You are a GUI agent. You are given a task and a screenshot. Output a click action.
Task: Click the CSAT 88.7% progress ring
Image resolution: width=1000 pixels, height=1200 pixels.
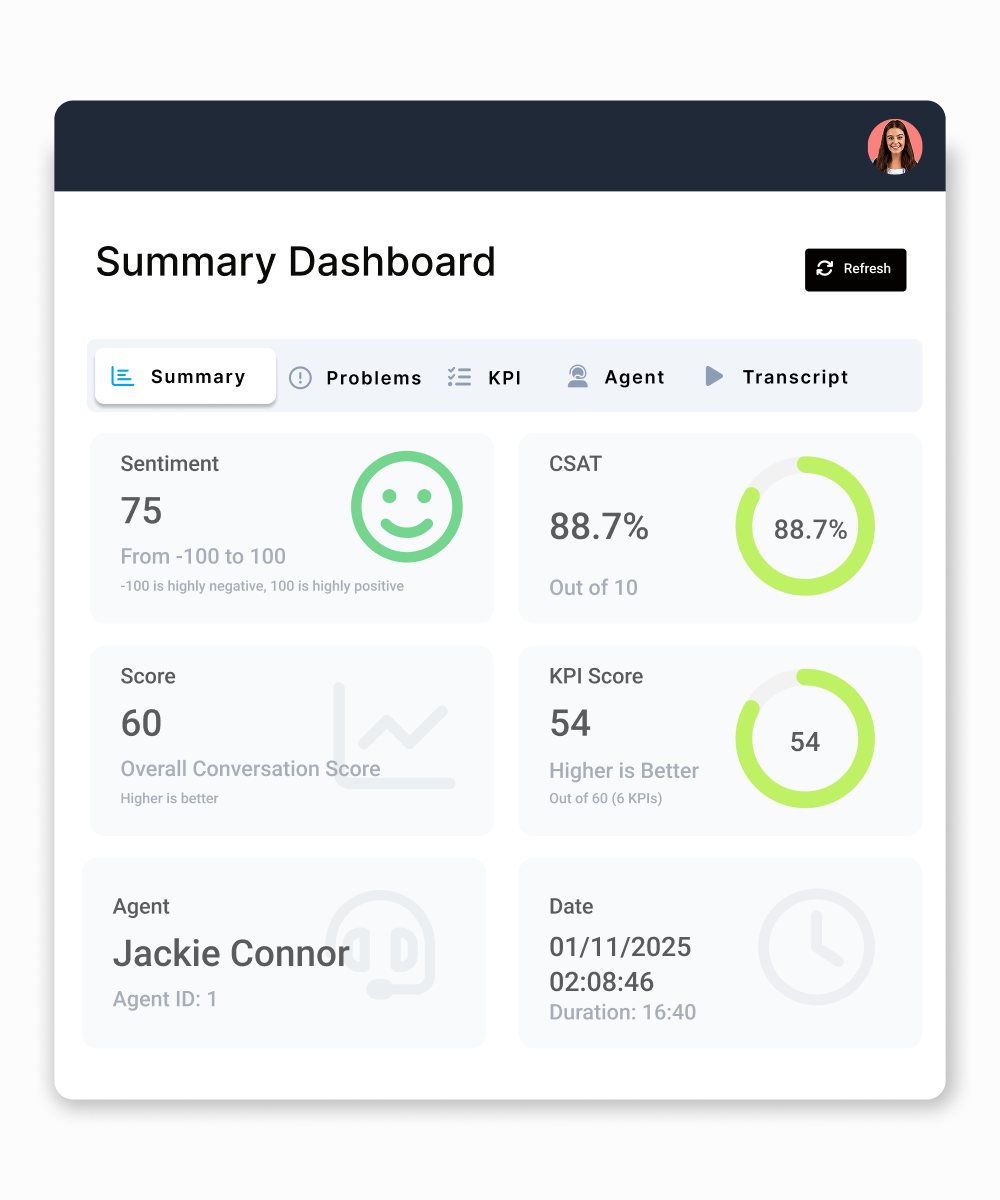[x=805, y=525]
